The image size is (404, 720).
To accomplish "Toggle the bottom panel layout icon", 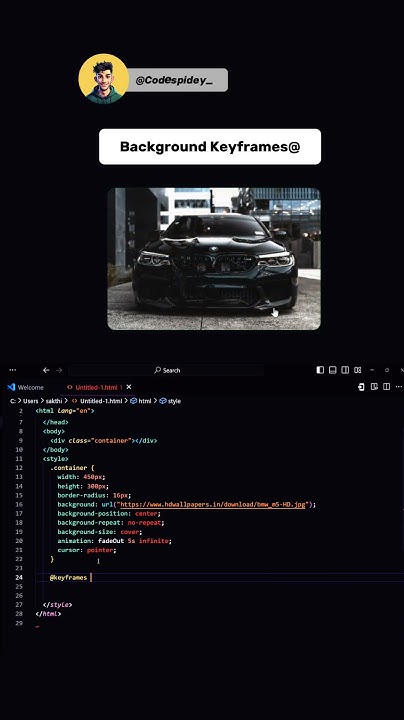I will click(333, 370).
